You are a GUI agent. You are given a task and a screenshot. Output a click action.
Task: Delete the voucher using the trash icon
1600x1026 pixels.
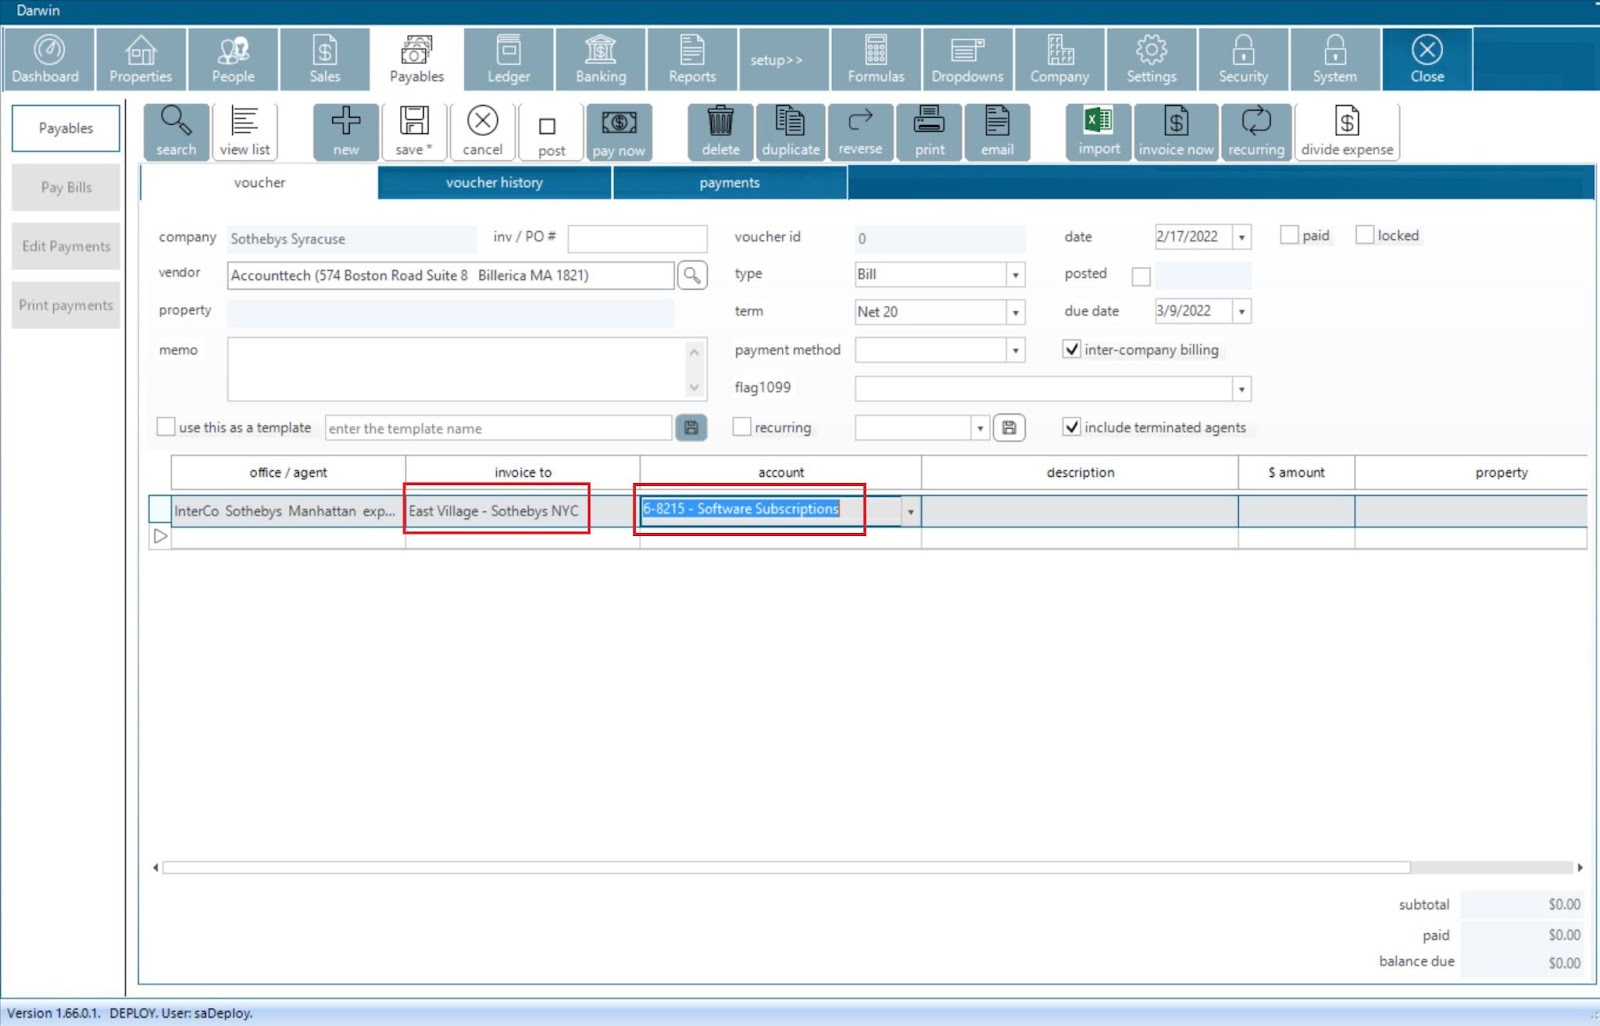tap(720, 131)
